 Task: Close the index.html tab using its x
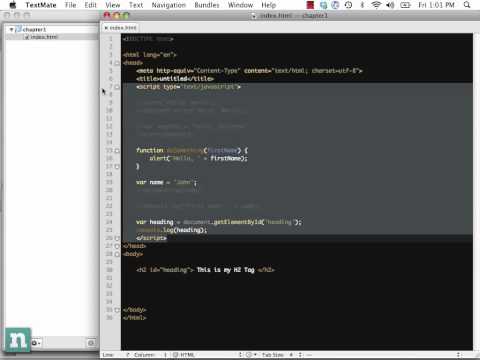[x=106, y=28]
